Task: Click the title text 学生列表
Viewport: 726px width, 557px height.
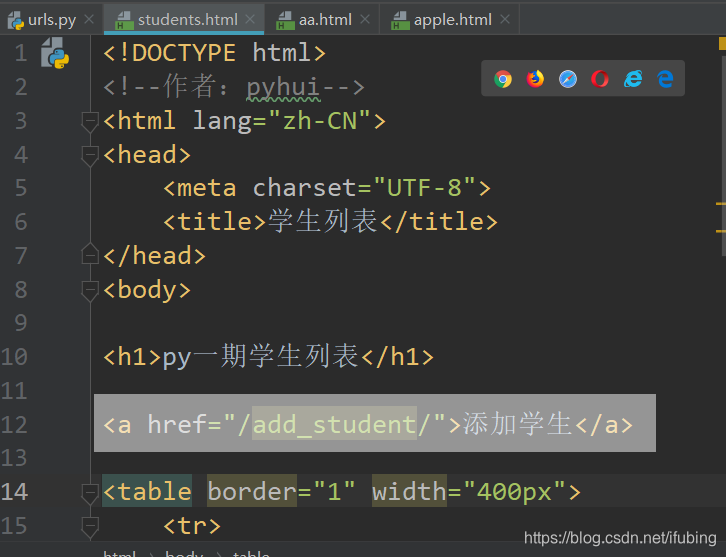Action: point(323,221)
